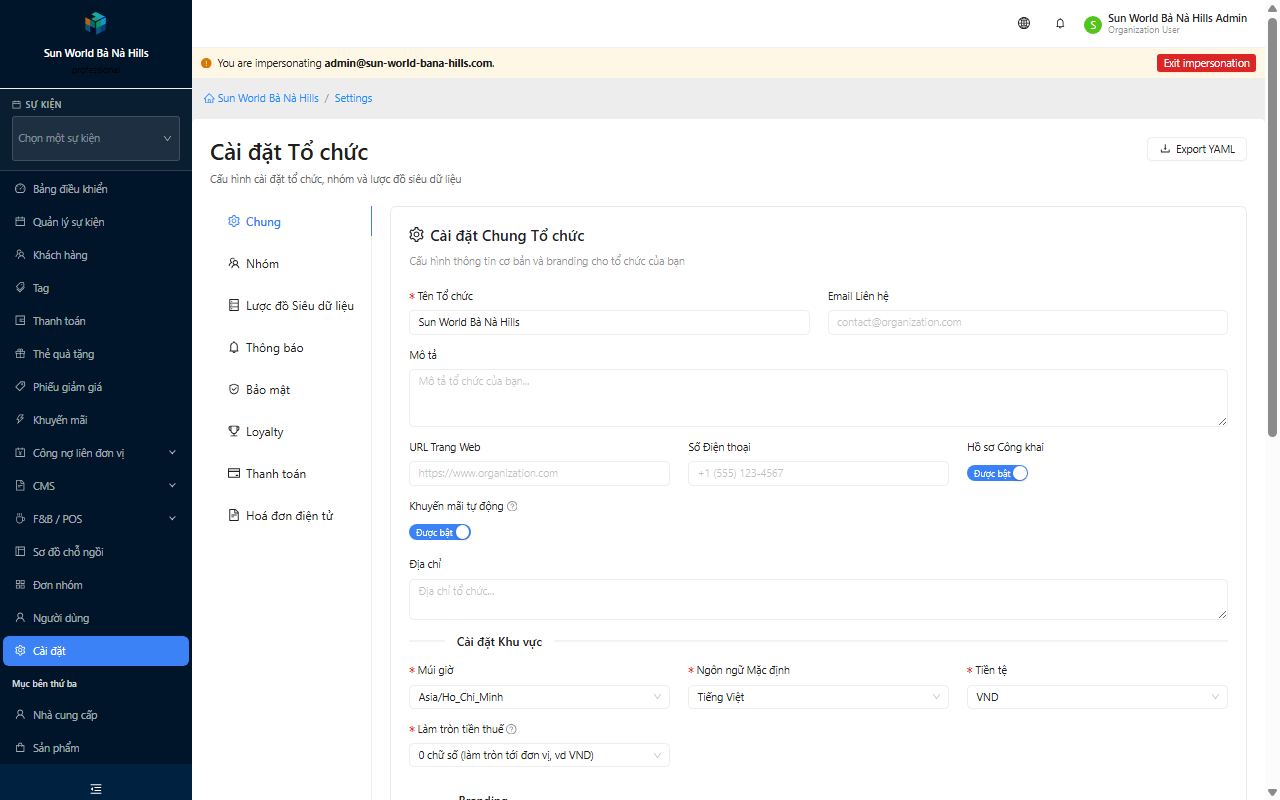Switch to the Chung settings tab
This screenshot has width=1280, height=800.
pyautogui.click(x=291, y=222)
